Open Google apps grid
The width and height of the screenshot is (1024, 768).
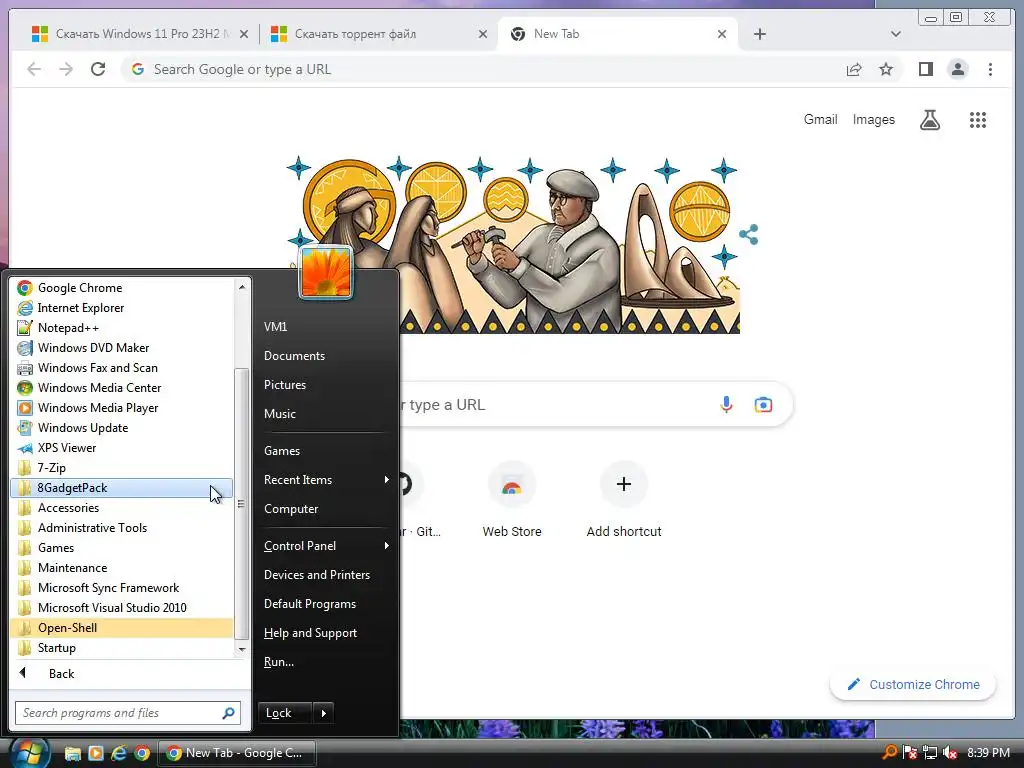pos(978,120)
